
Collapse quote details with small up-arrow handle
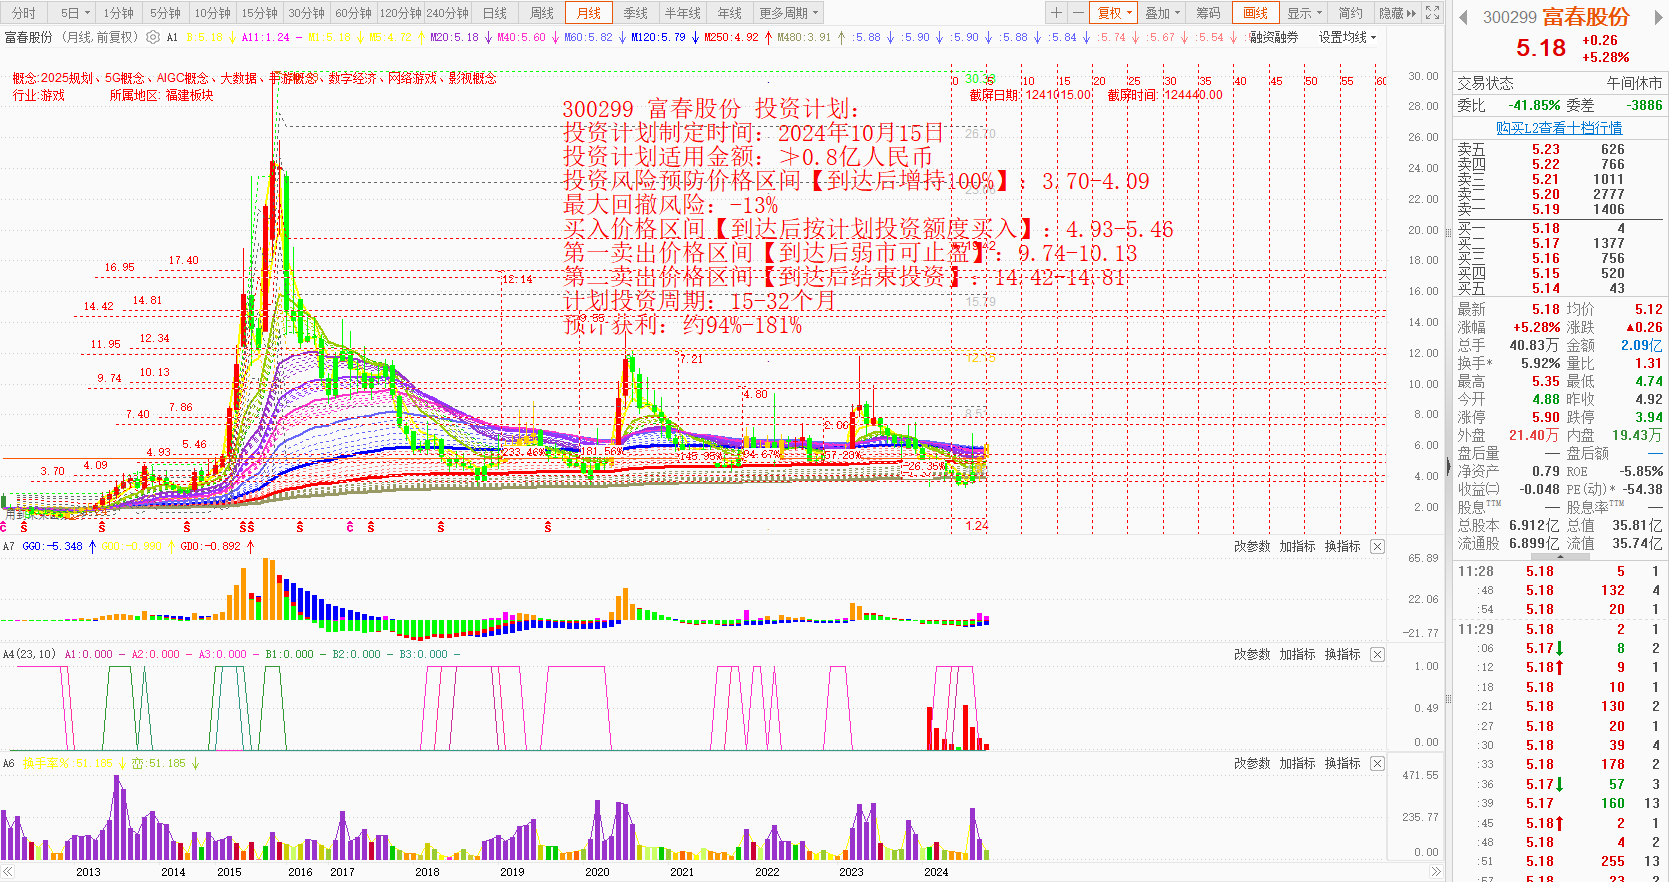(x=1560, y=556)
